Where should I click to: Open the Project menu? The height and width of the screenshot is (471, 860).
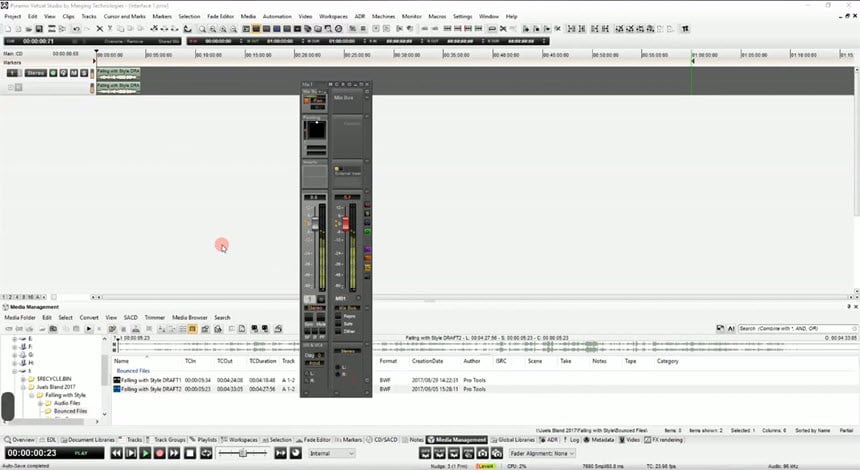pyautogui.click(x=13, y=16)
